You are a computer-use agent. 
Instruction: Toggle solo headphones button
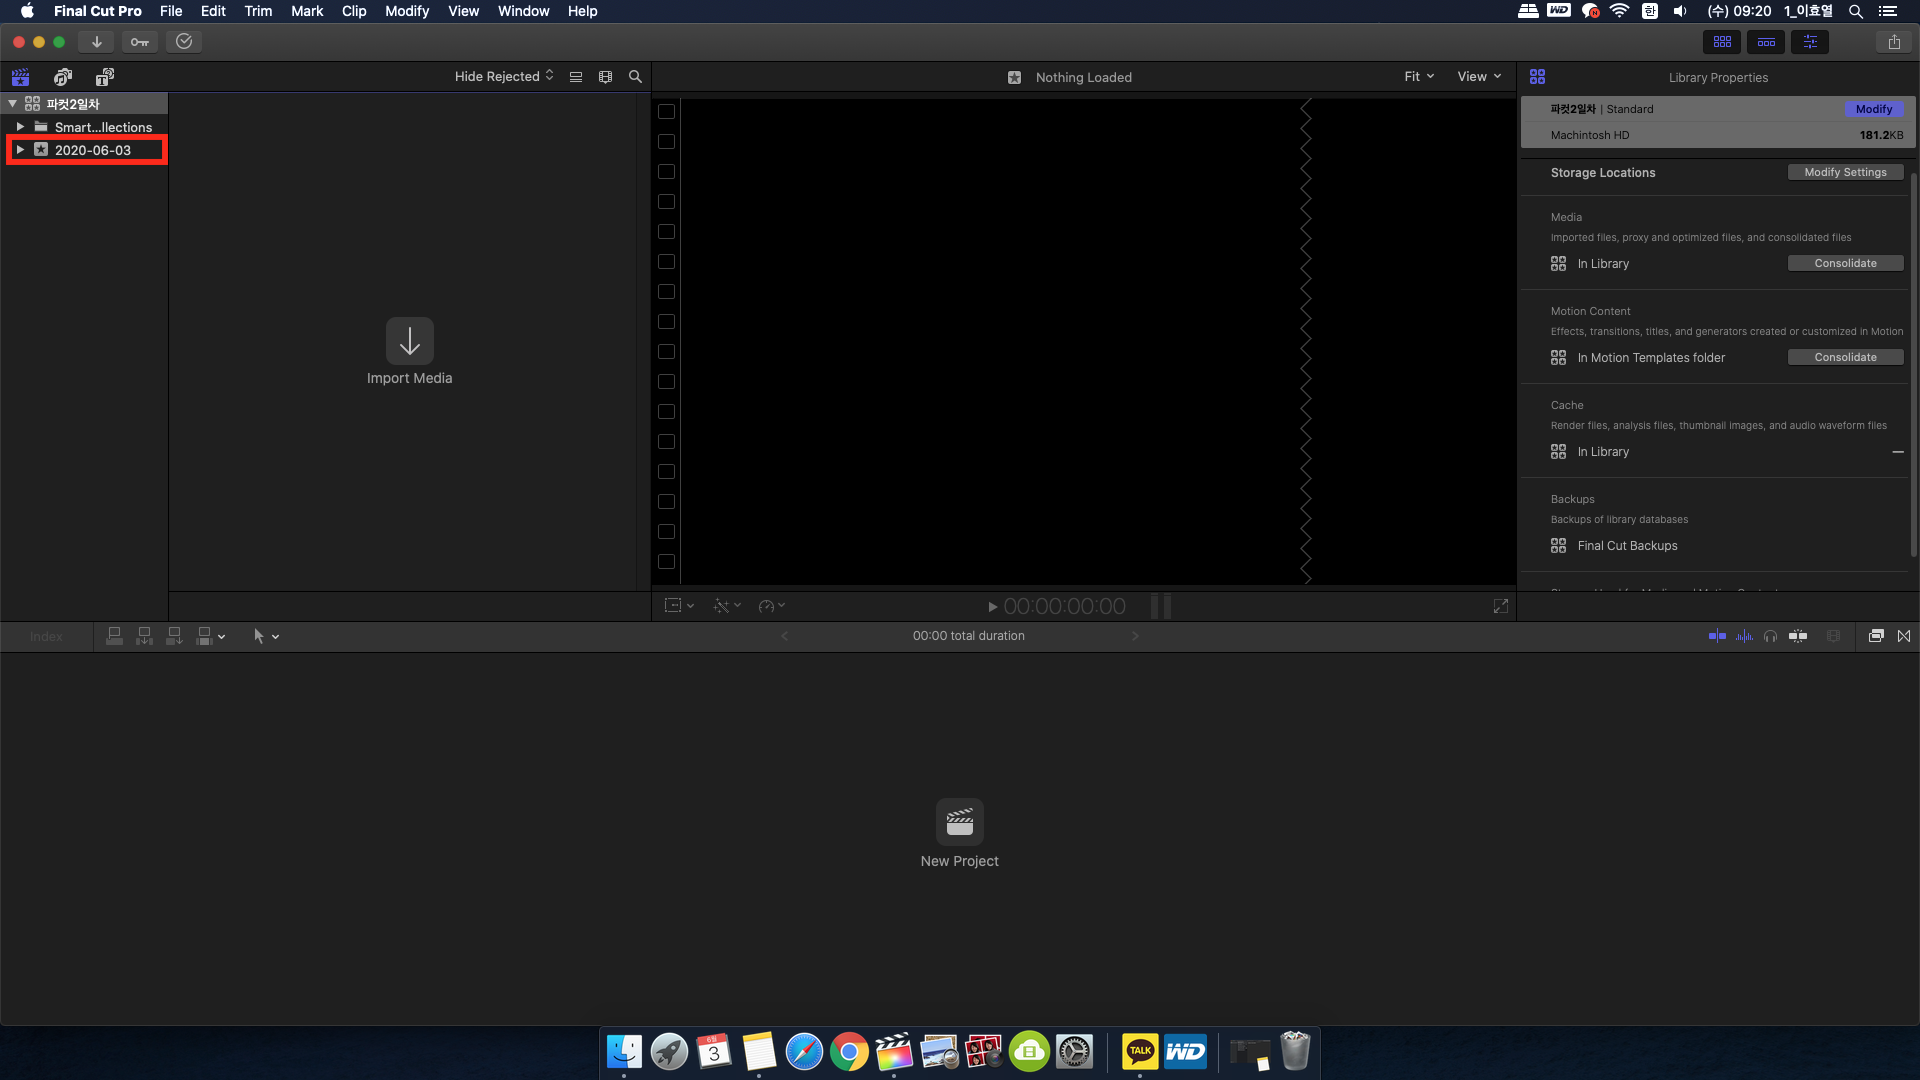click(1771, 636)
